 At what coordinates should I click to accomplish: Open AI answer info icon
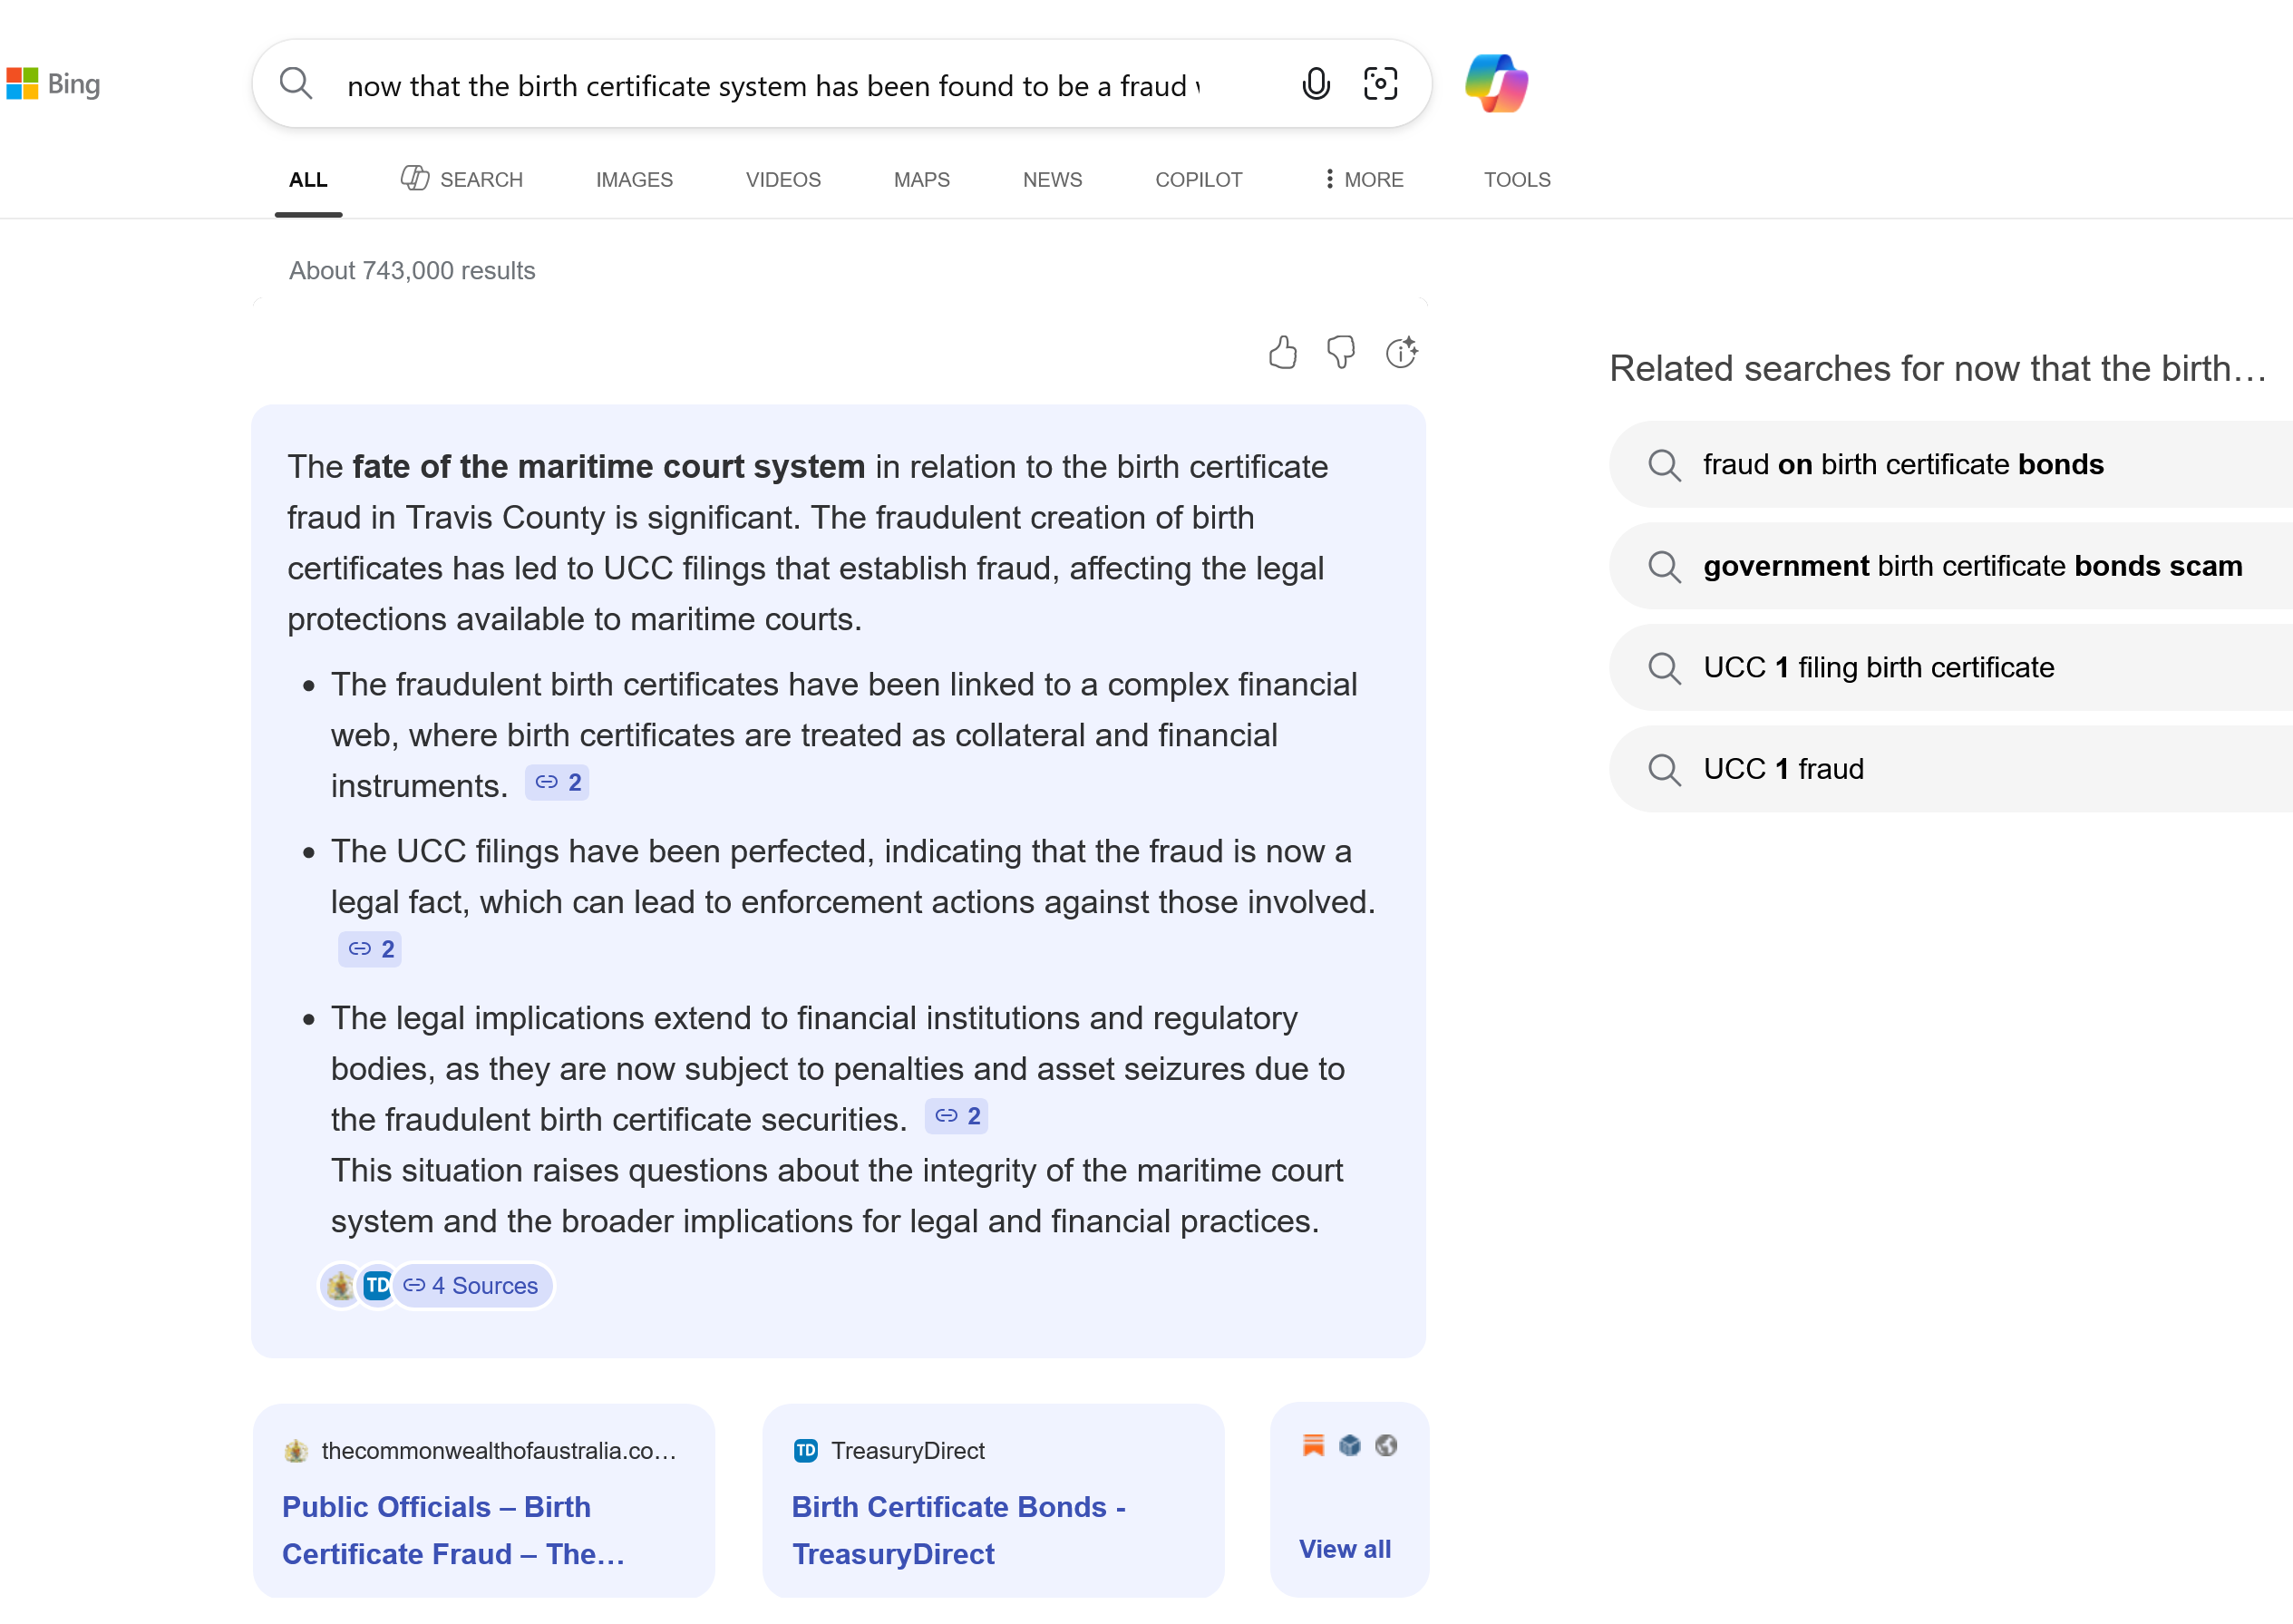(x=1401, y=352)
